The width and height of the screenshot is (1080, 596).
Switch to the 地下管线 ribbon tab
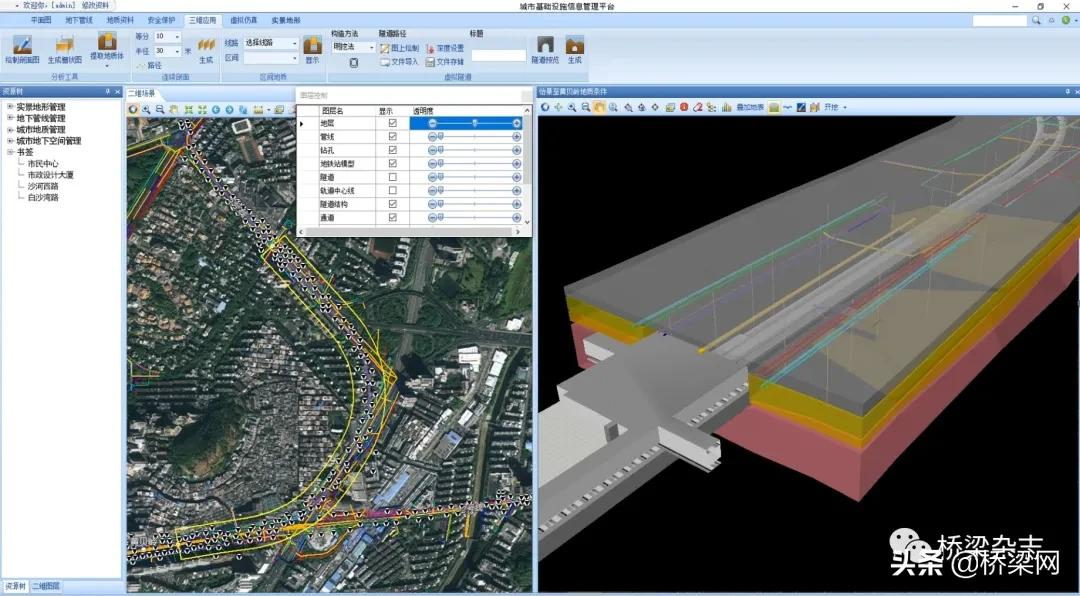79,20
